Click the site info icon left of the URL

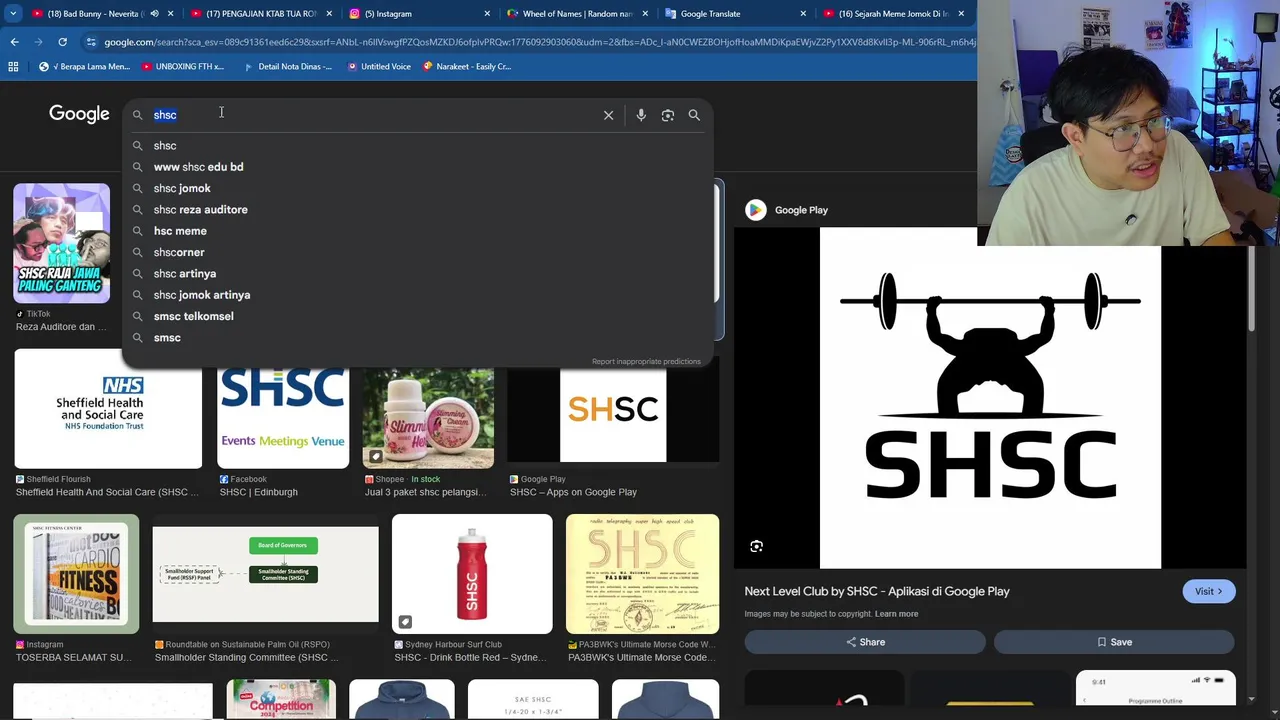click(91, 42)
